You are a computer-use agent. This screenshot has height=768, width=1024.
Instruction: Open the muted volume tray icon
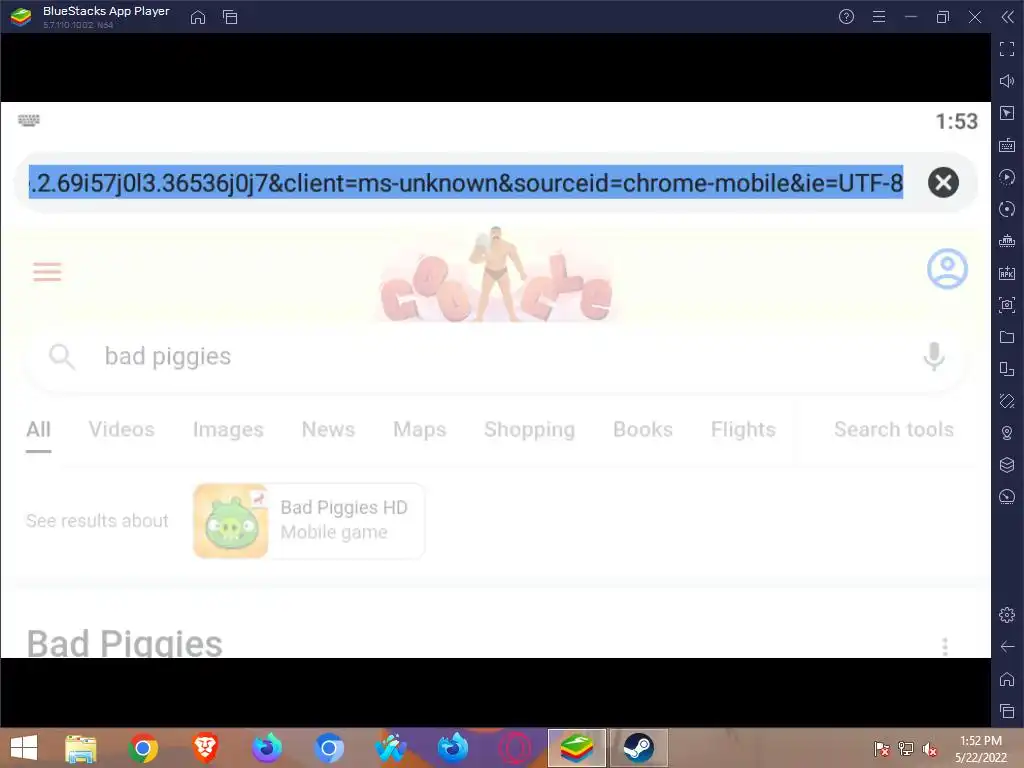click(x=929, y=749)
